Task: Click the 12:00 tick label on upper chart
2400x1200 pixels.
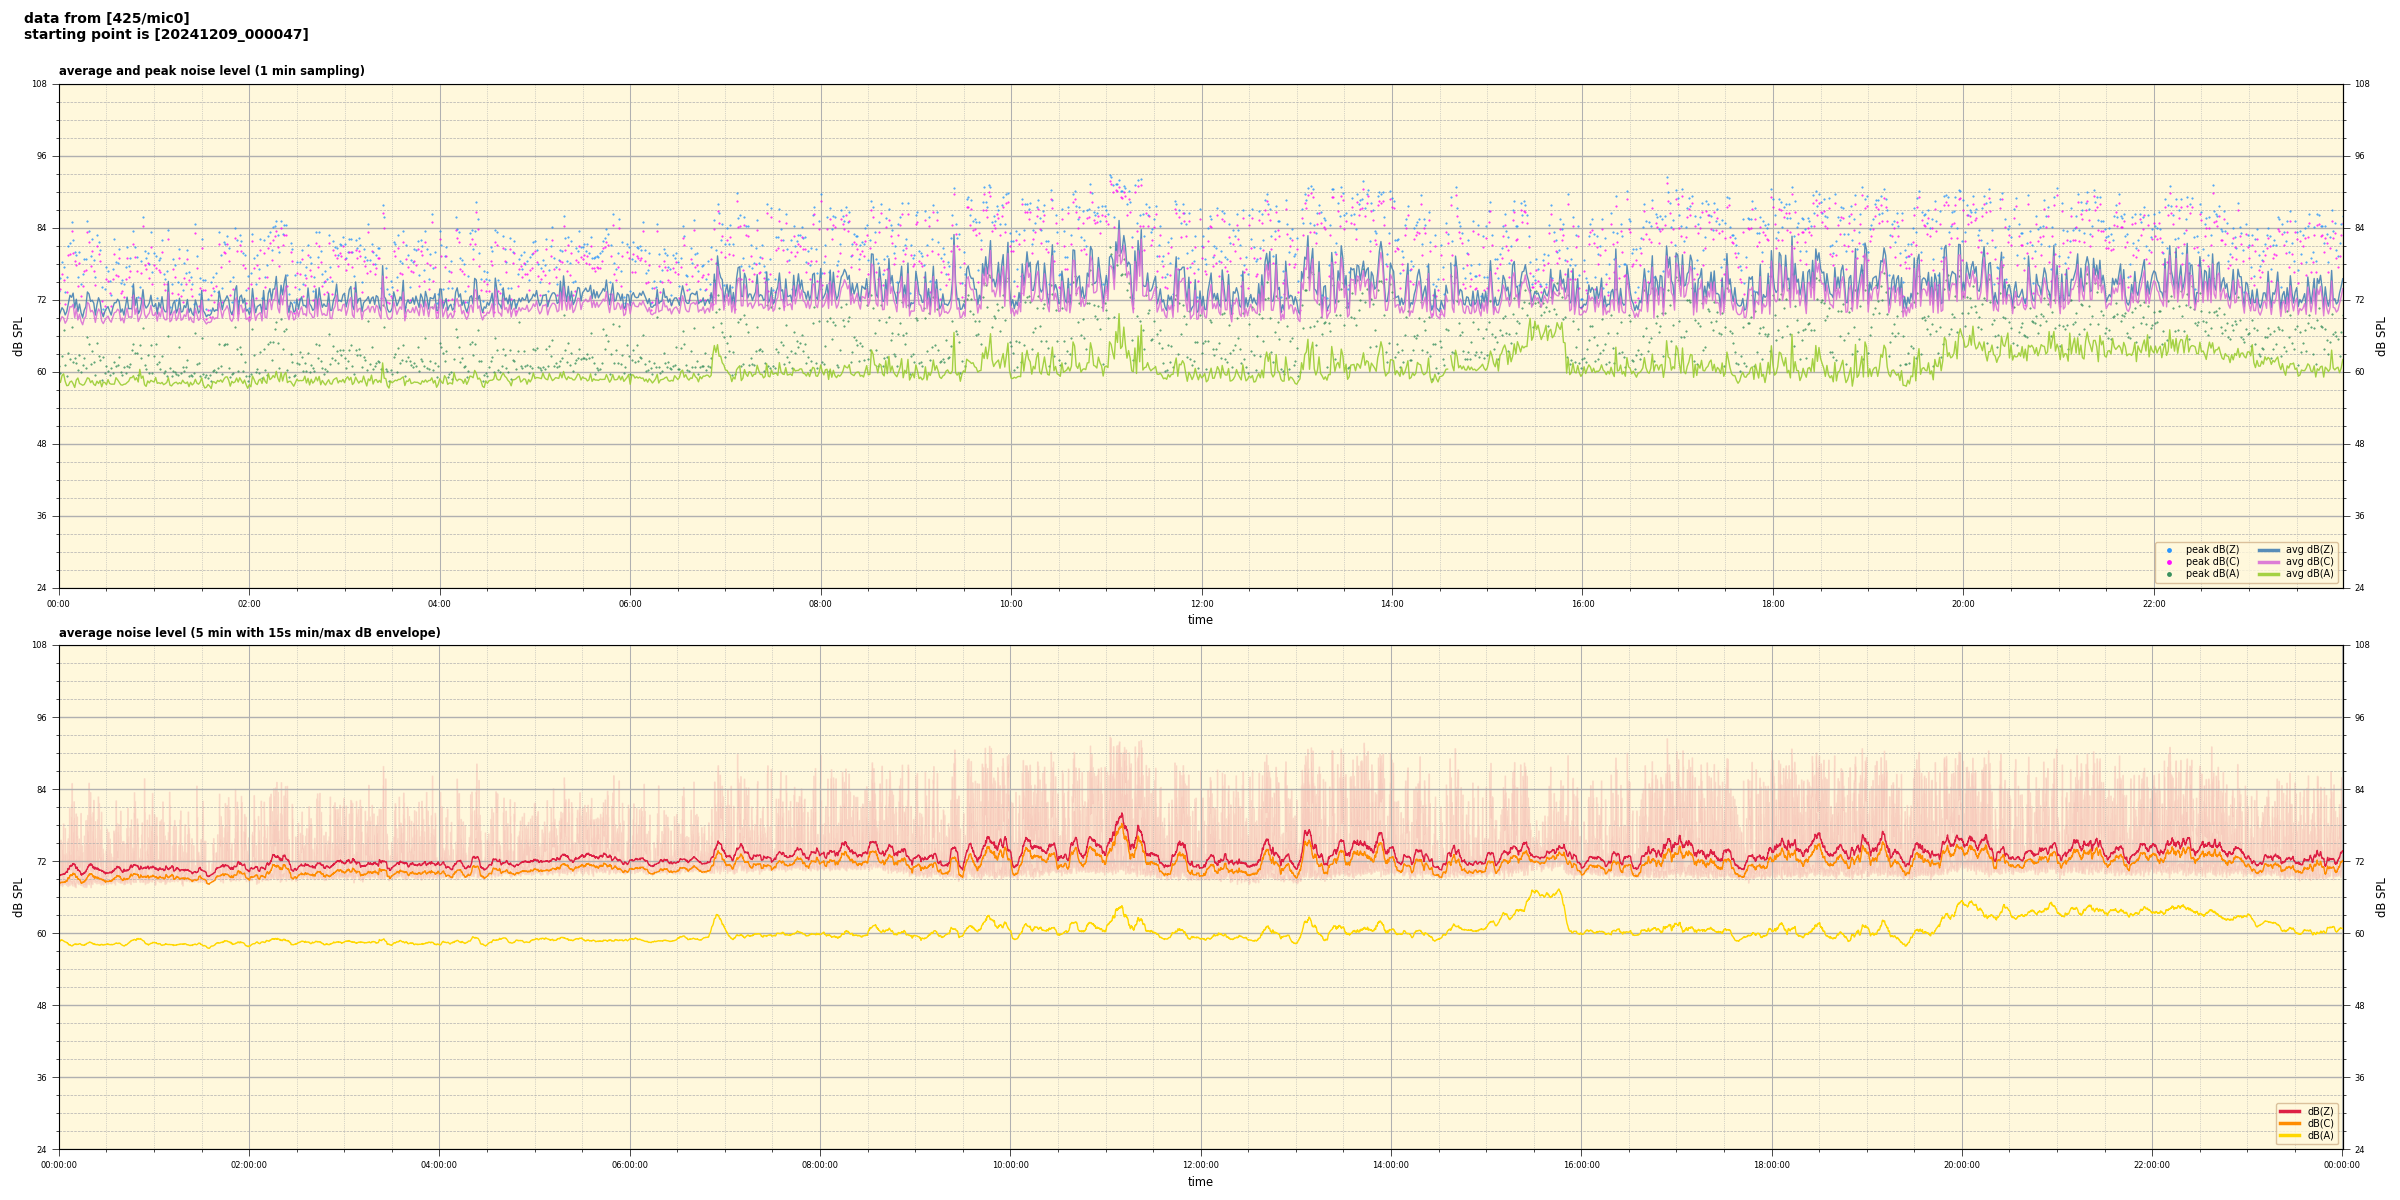Action: point(1201,604)
